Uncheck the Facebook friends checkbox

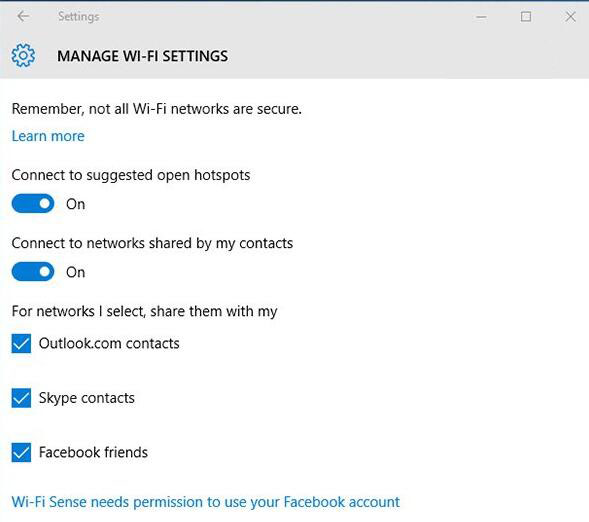coord(21,453)
